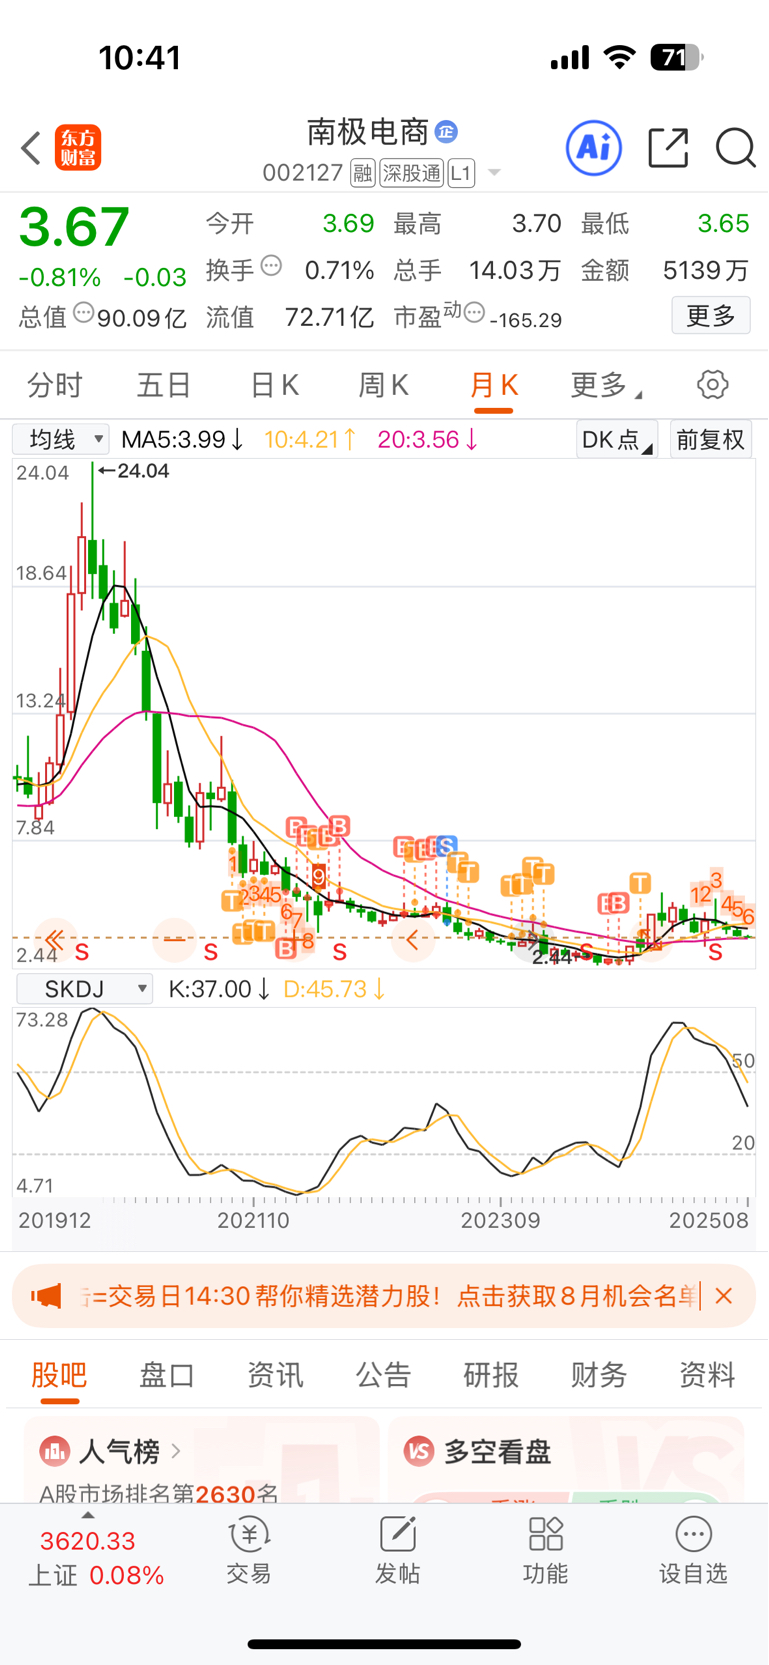This screenshot has height=1665, width=769.
Task: Tap the promo banner megaphone icon
Action: (46, 1296)
